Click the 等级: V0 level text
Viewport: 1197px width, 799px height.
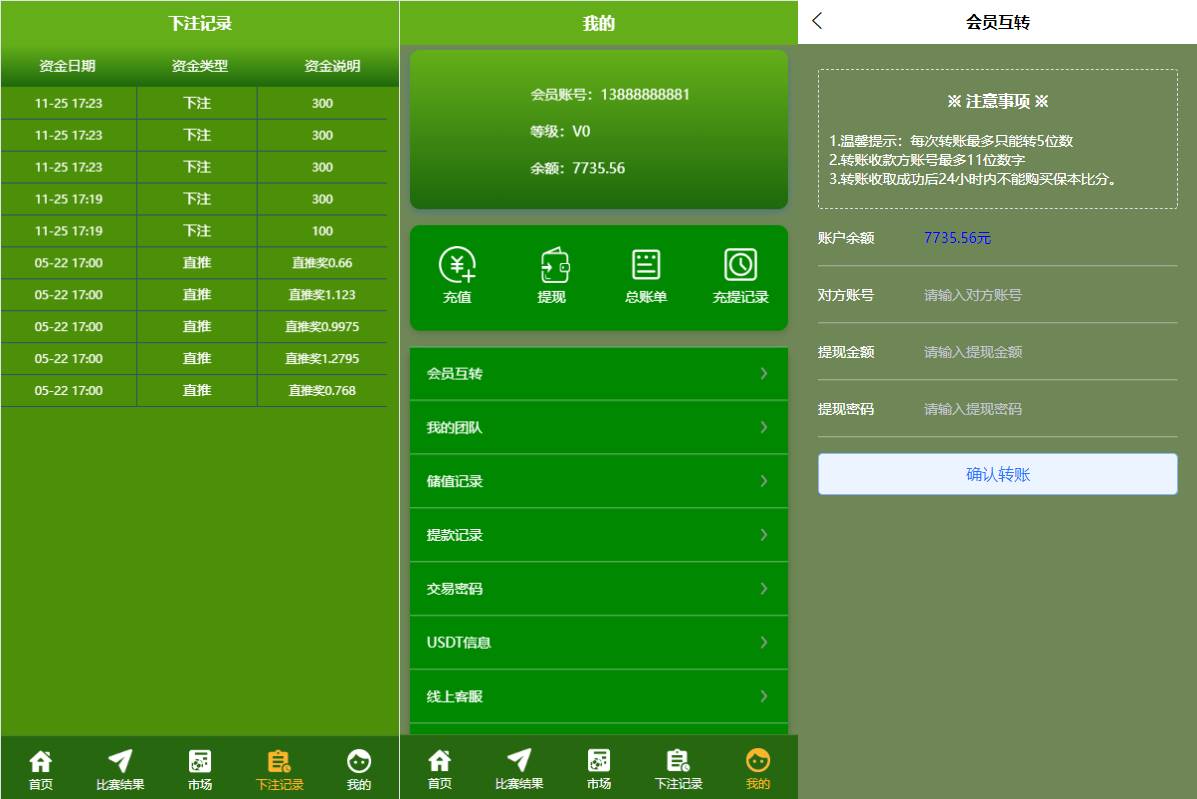pyautogui.click(x=560, y=131)
